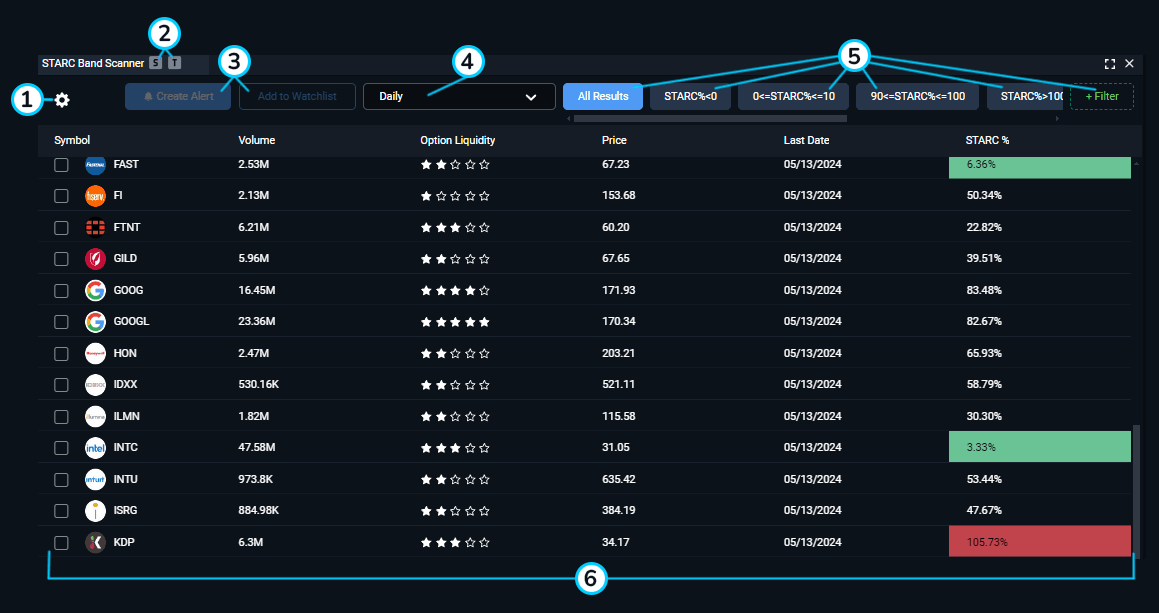1159x613 pixels.
Task: Check the FI row checkbox
Action: click(61, 196)
